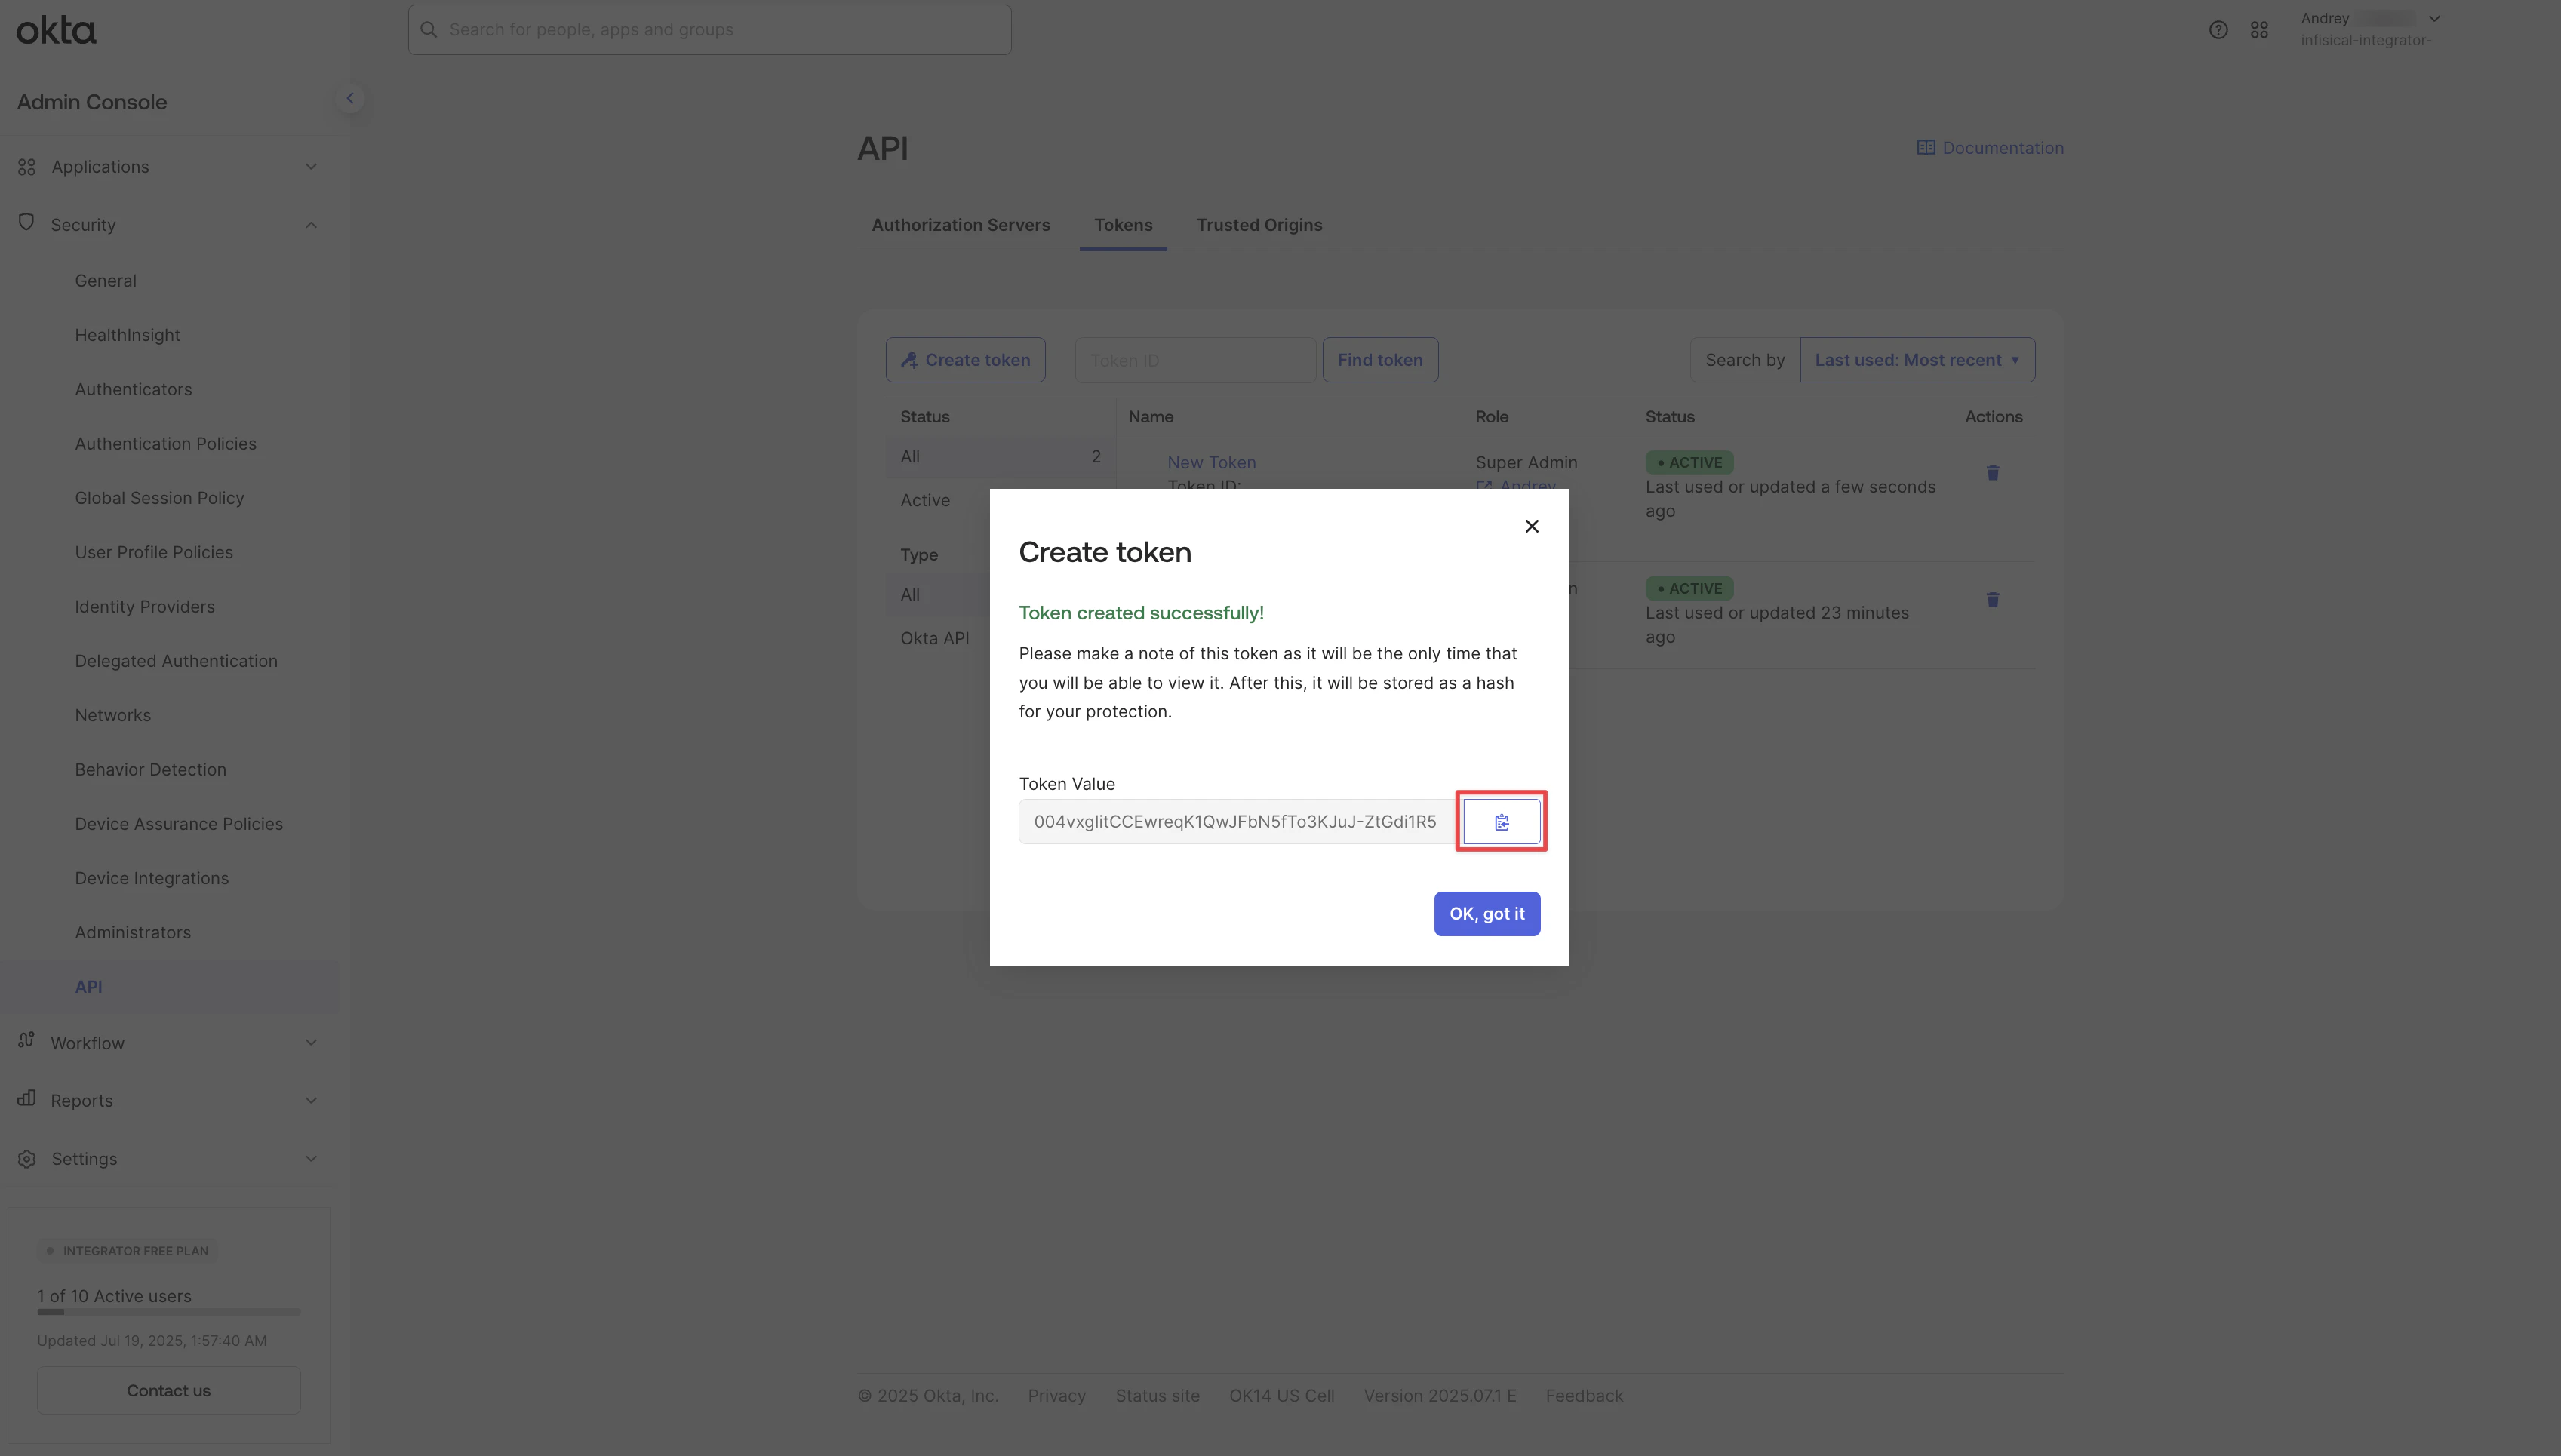
Task: Filter Type by Okta API
Action: point(935,639)
